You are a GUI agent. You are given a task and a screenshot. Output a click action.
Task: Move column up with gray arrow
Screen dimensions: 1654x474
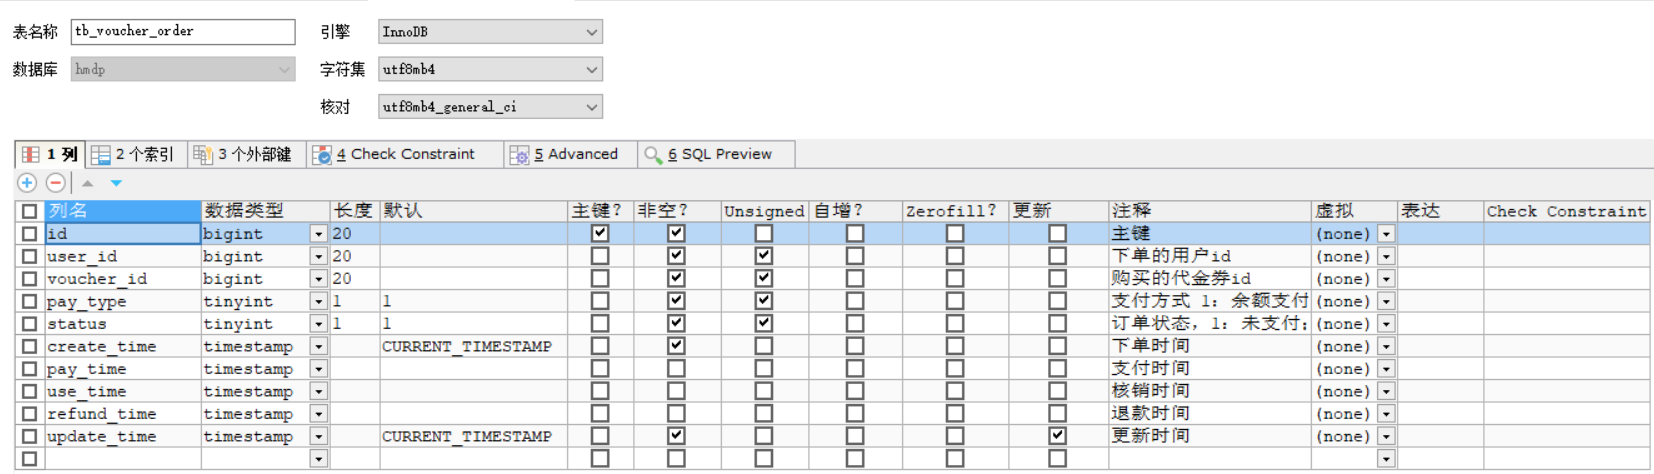(x=88, y=183)
